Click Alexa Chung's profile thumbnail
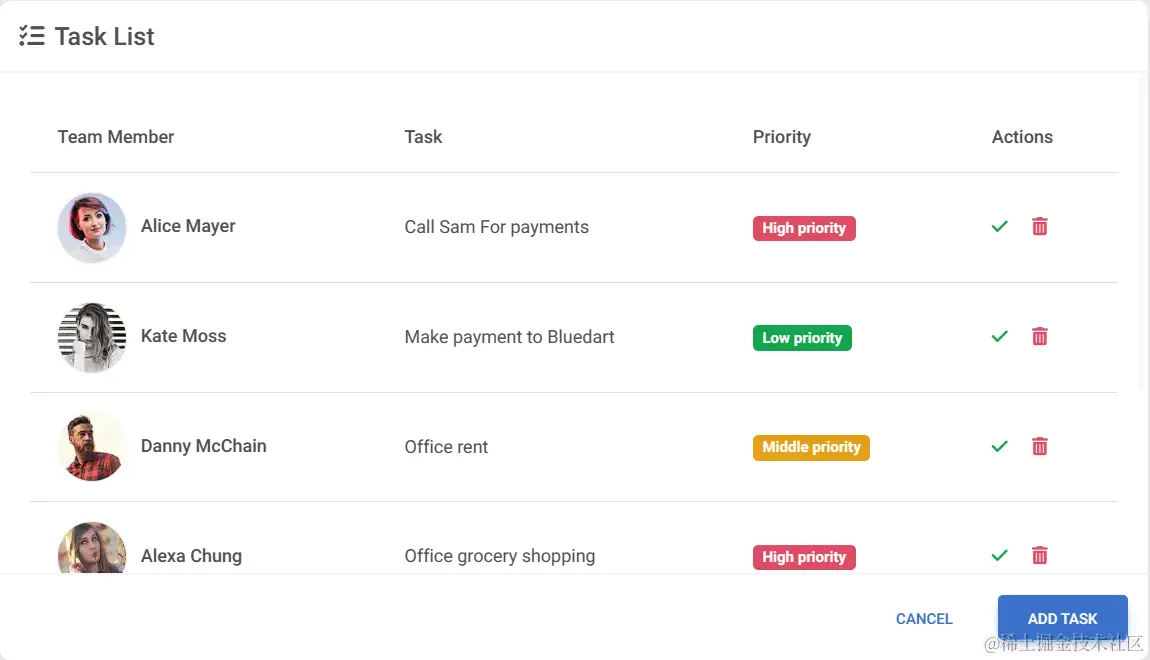The width and height of the screenshot is (1150, 660). click(92, 550)
